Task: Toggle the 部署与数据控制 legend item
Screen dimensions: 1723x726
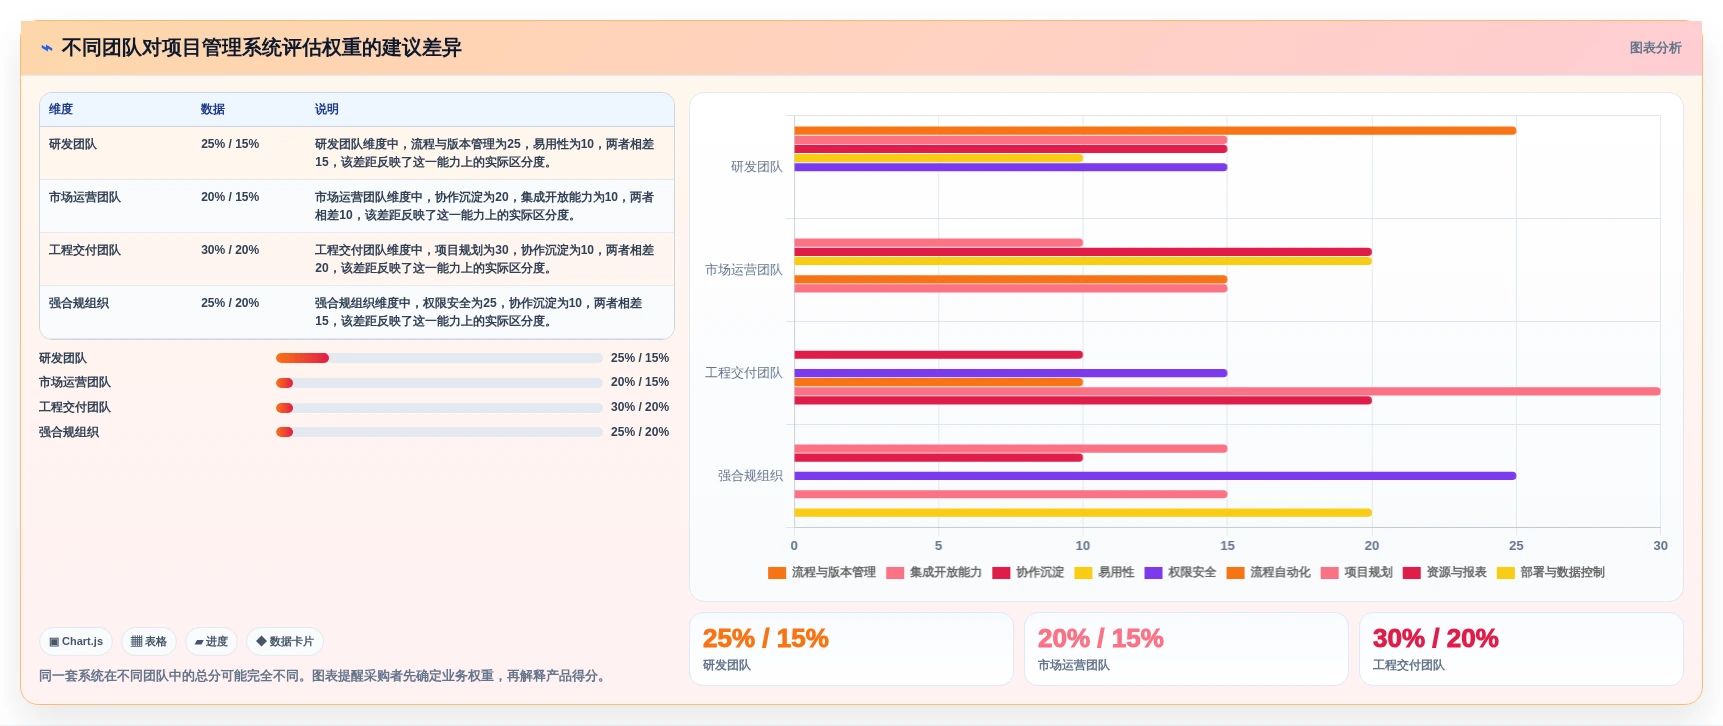Action: (1550, 573)
